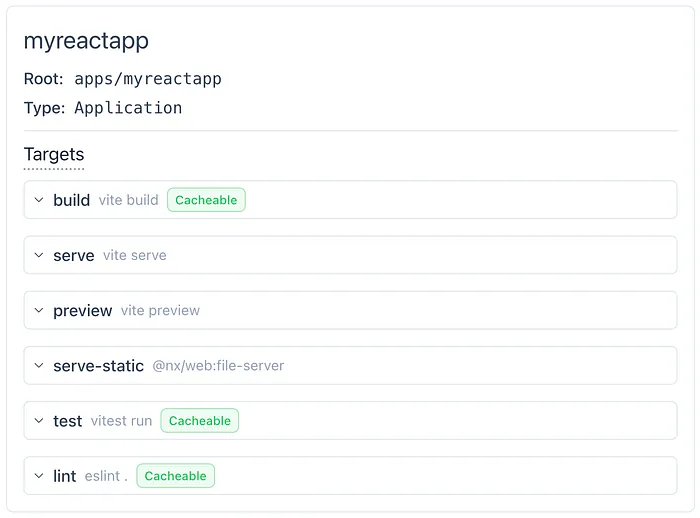Expand the serve target chevron
Image resolution: width=700 pixels, height=518 pixels.
[x=39, y=255]
